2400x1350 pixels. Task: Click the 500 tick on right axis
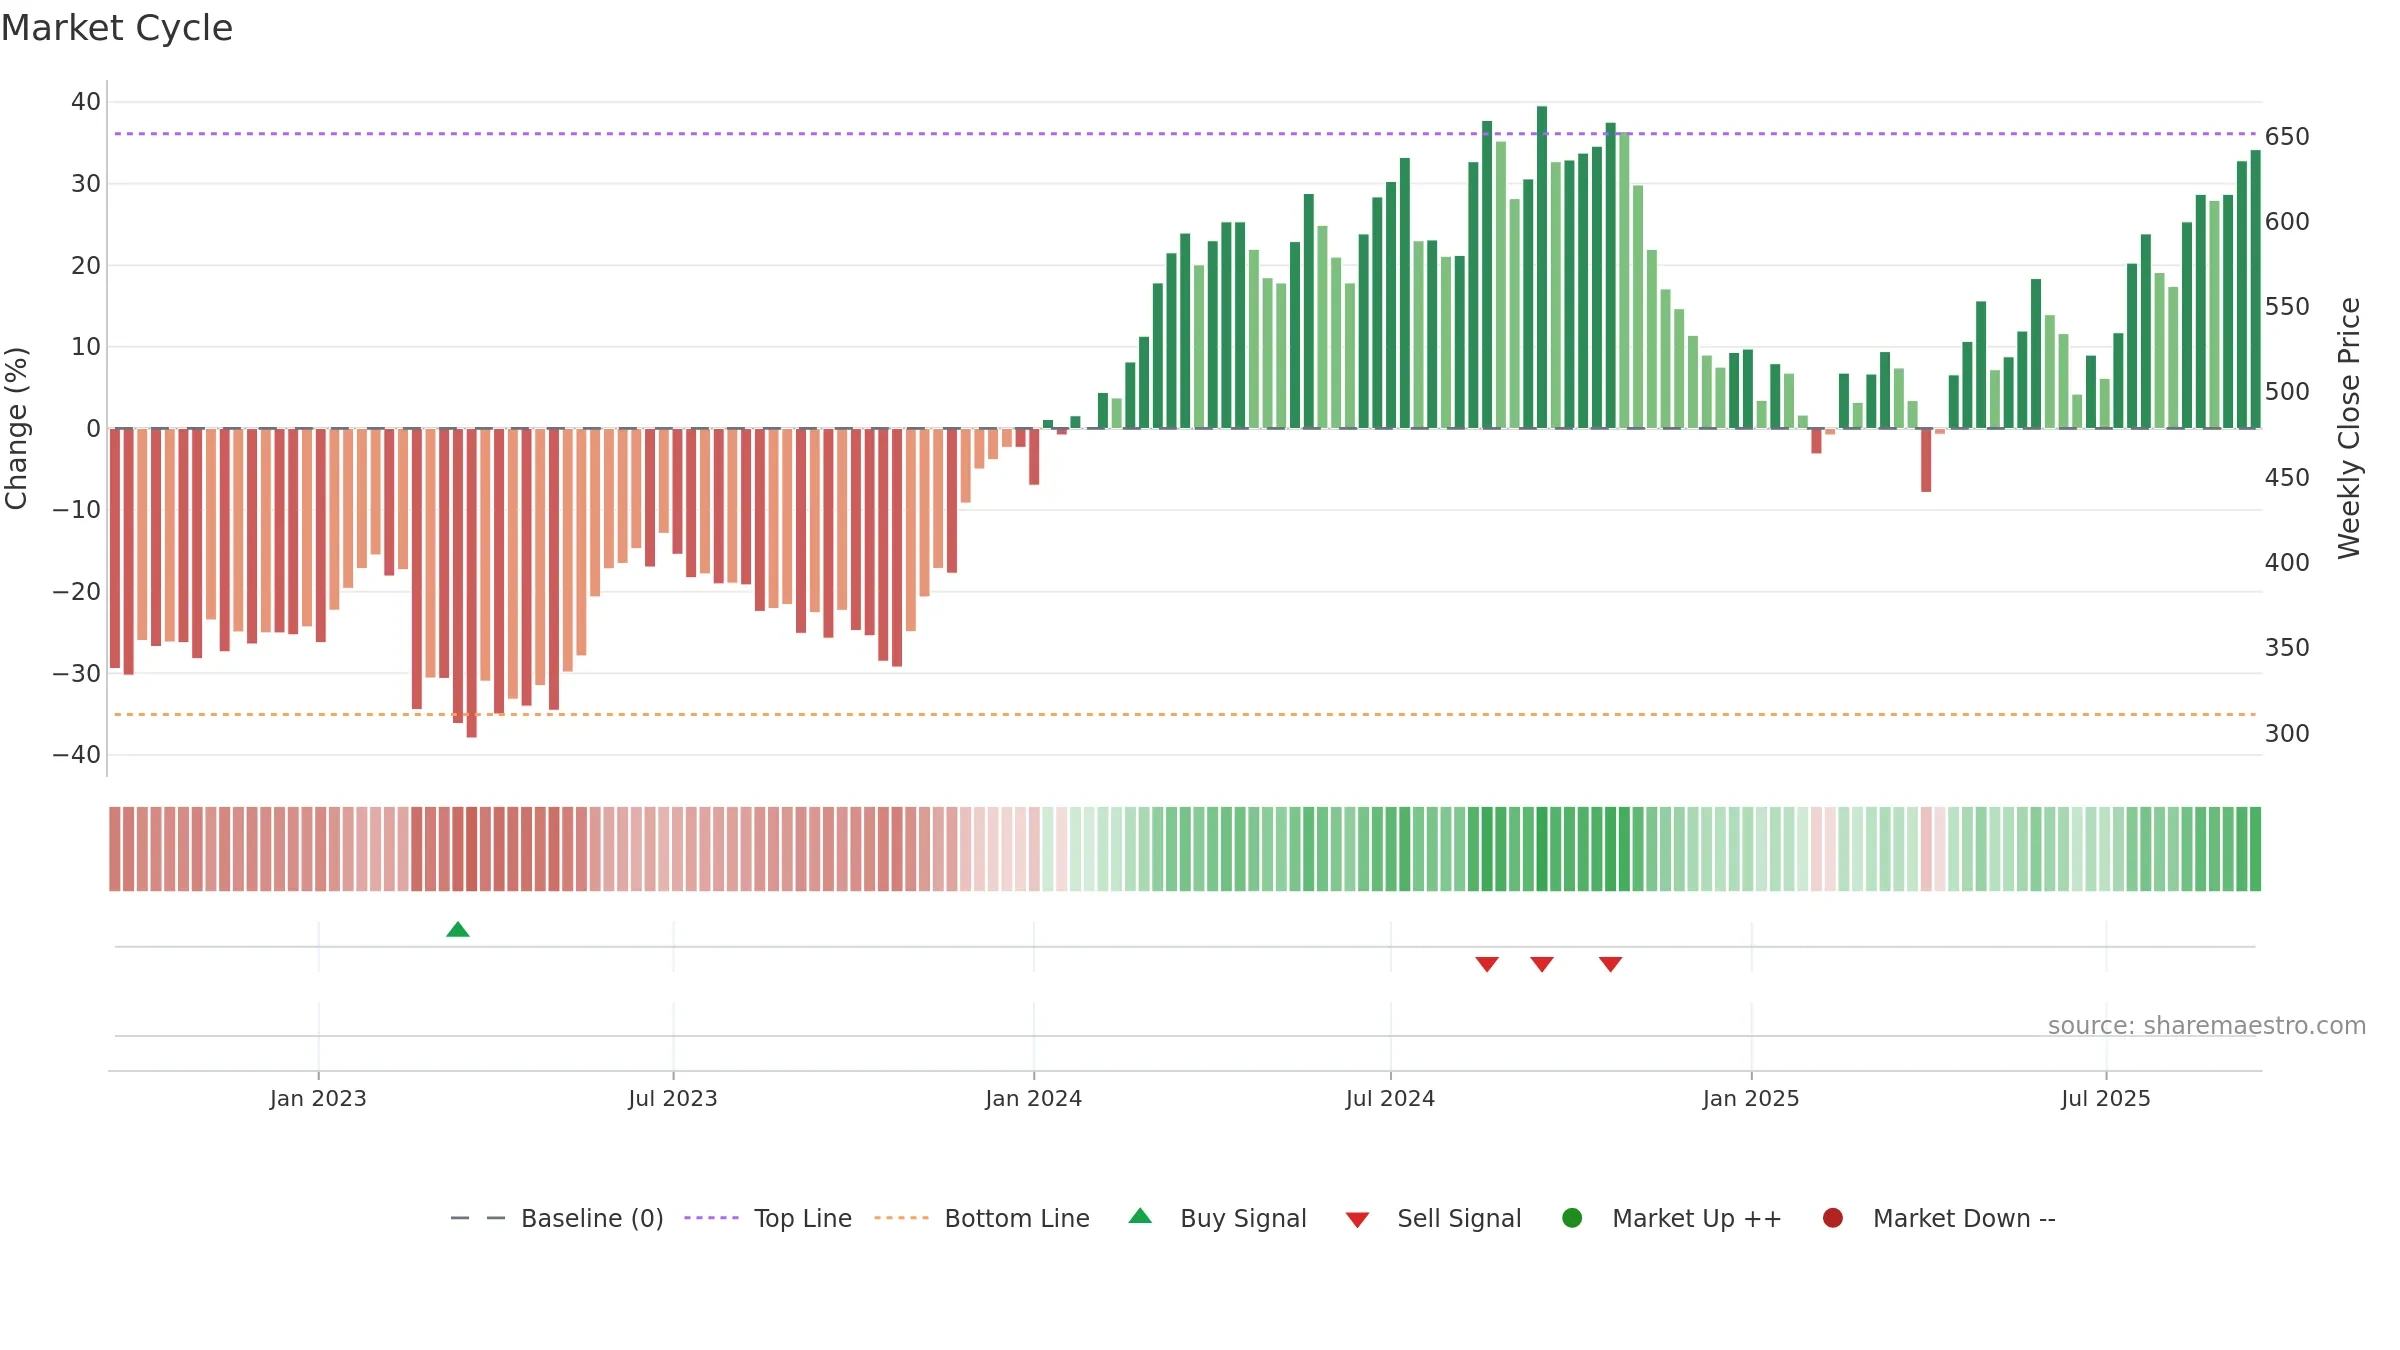coord(2288,392)
